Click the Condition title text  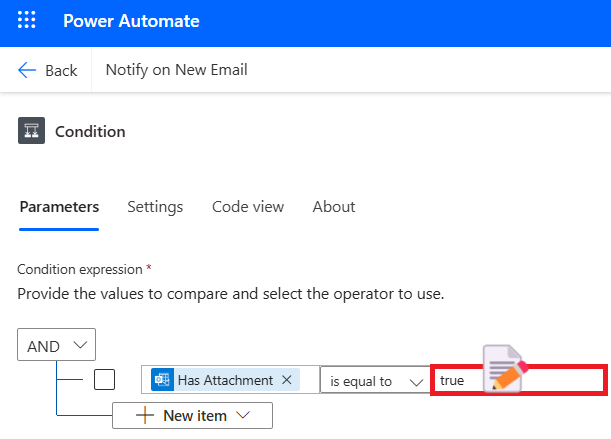90,132
